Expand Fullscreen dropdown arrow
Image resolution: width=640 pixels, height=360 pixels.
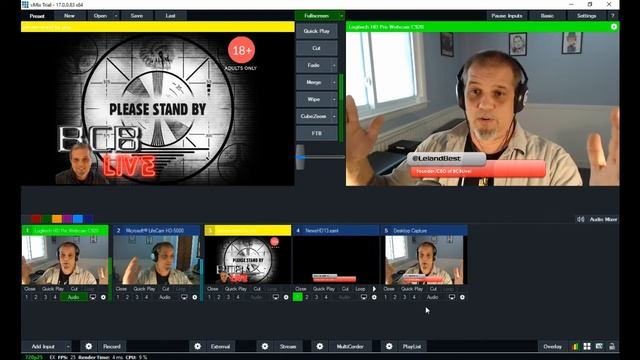click(341, 16)
